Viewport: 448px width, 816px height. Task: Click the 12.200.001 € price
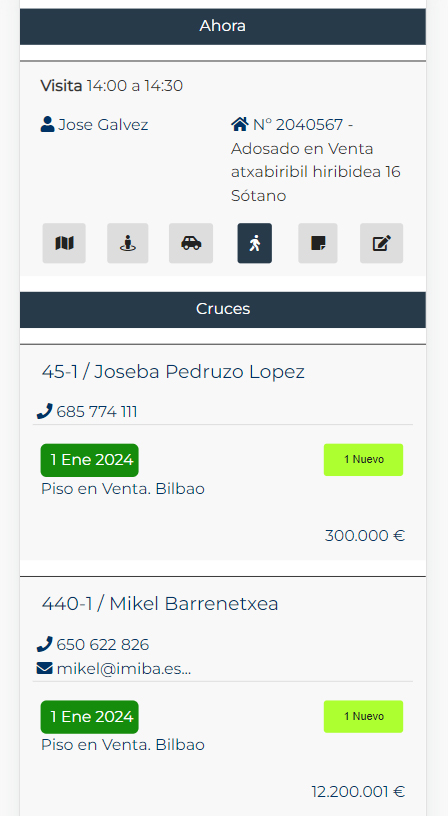click(x=358, y=792)
